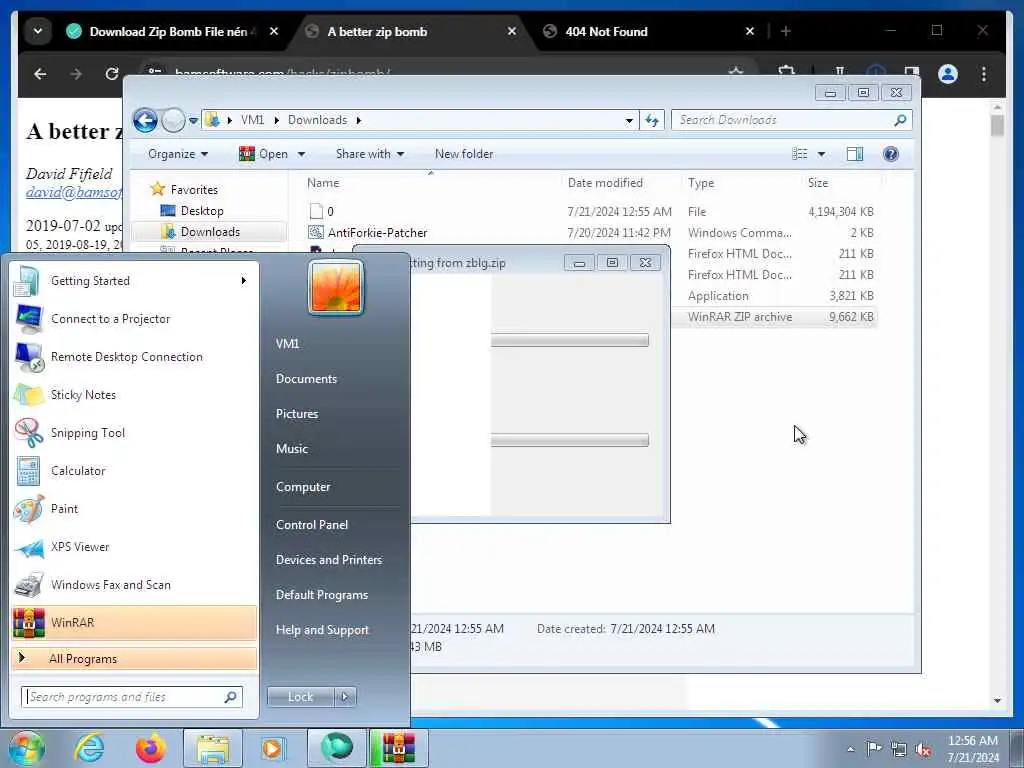Launch Windows Fax and Scan
This screenshot has height=768, width=1024.
134,584
